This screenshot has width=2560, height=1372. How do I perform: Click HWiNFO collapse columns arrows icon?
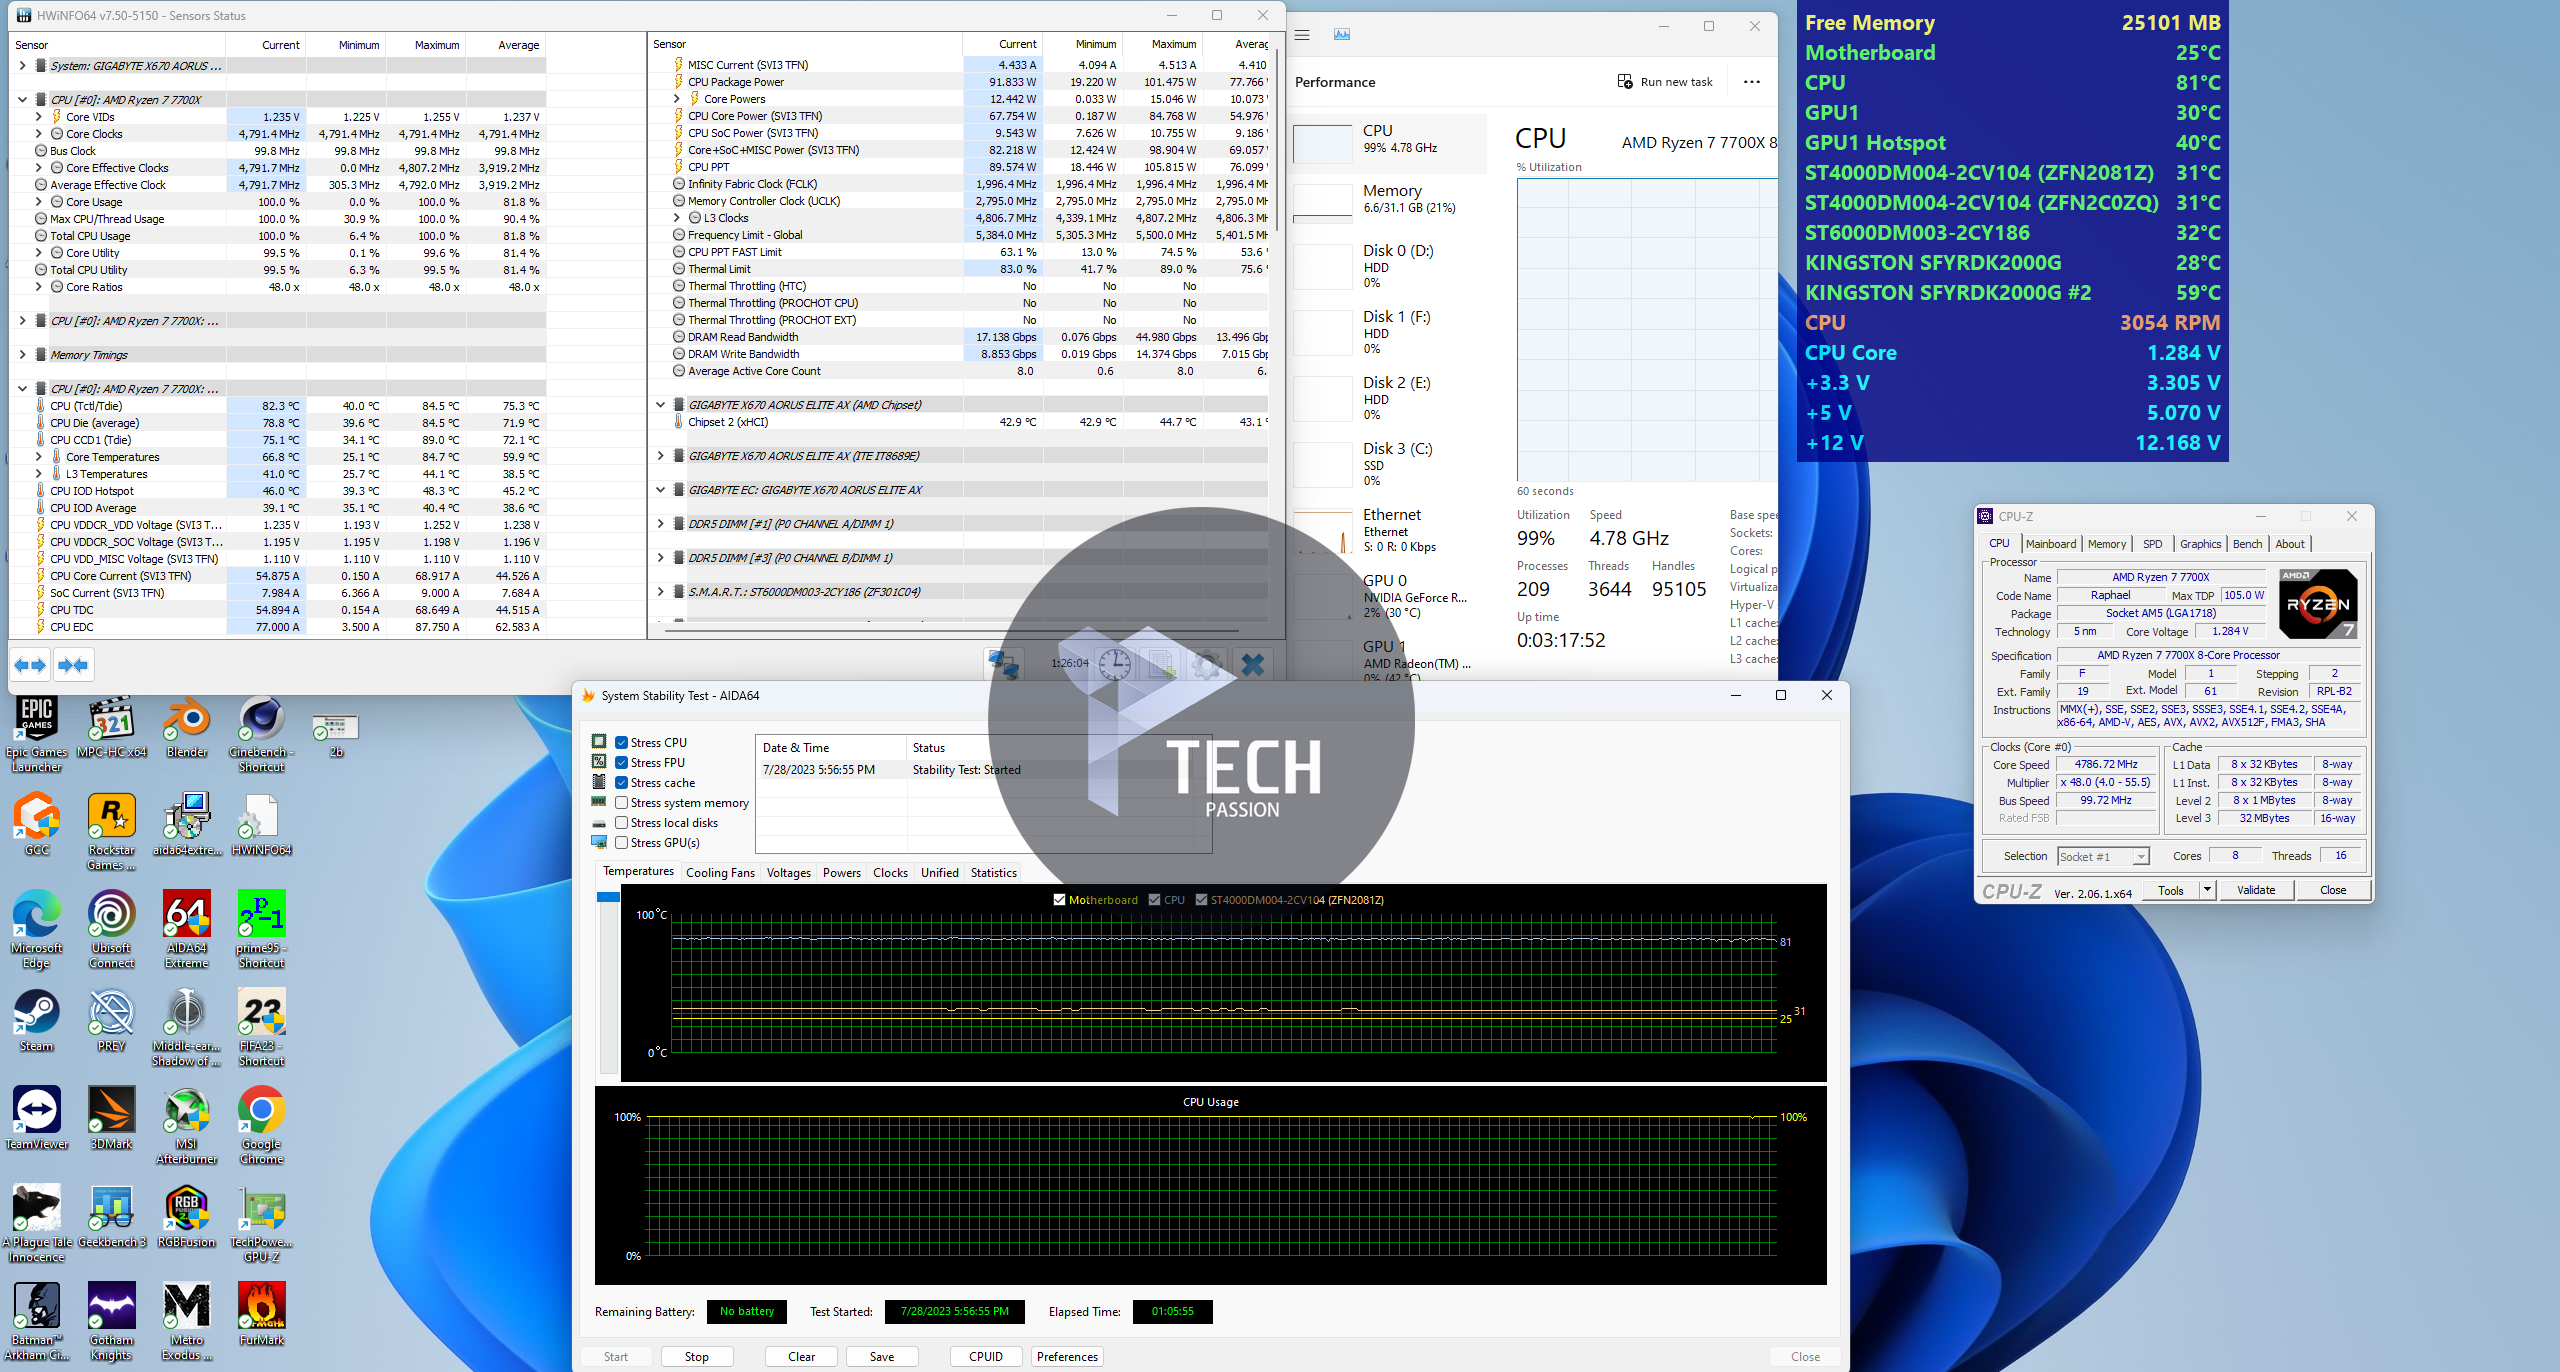point(73,665)
